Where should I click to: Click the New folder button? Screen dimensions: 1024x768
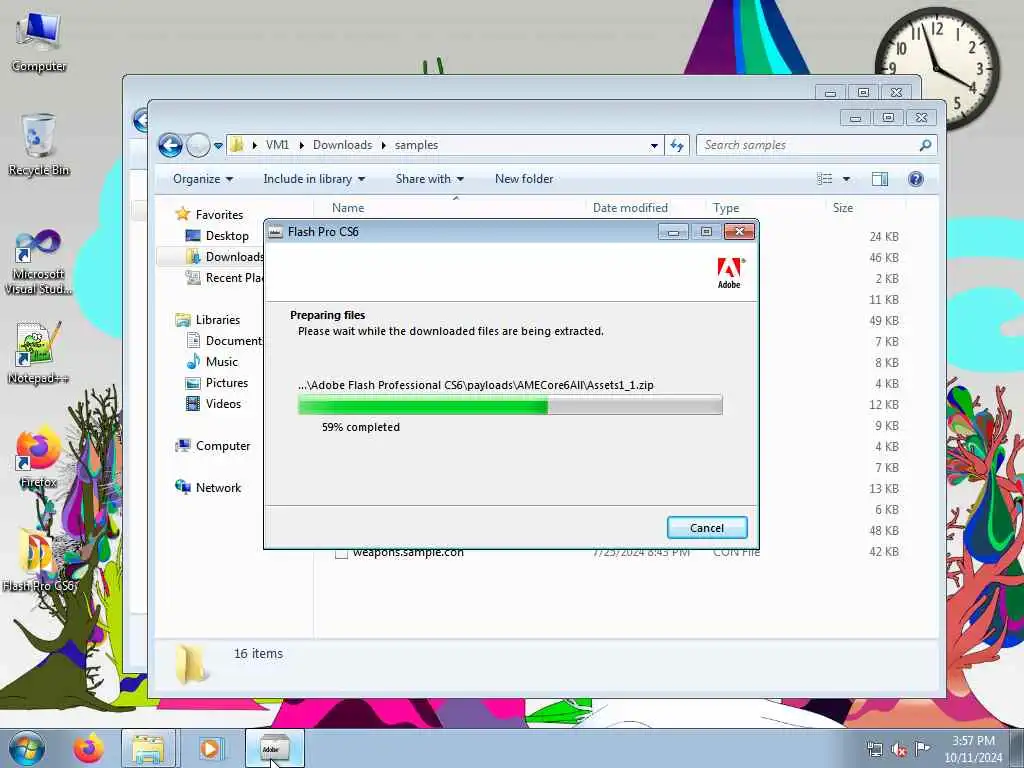click(524, 179)
